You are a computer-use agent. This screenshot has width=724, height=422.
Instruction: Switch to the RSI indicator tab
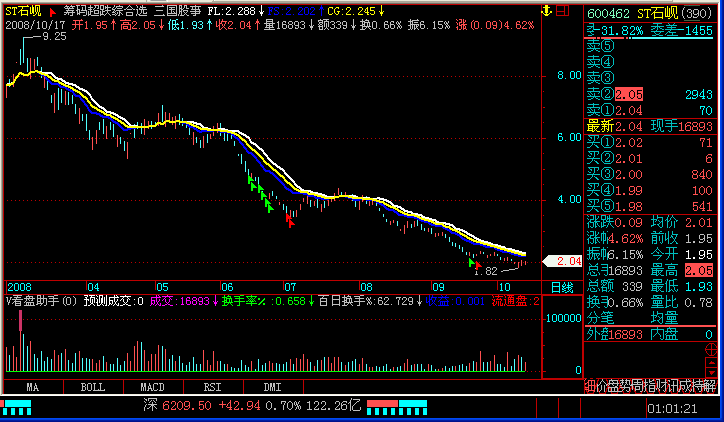[x=212, y=387]
